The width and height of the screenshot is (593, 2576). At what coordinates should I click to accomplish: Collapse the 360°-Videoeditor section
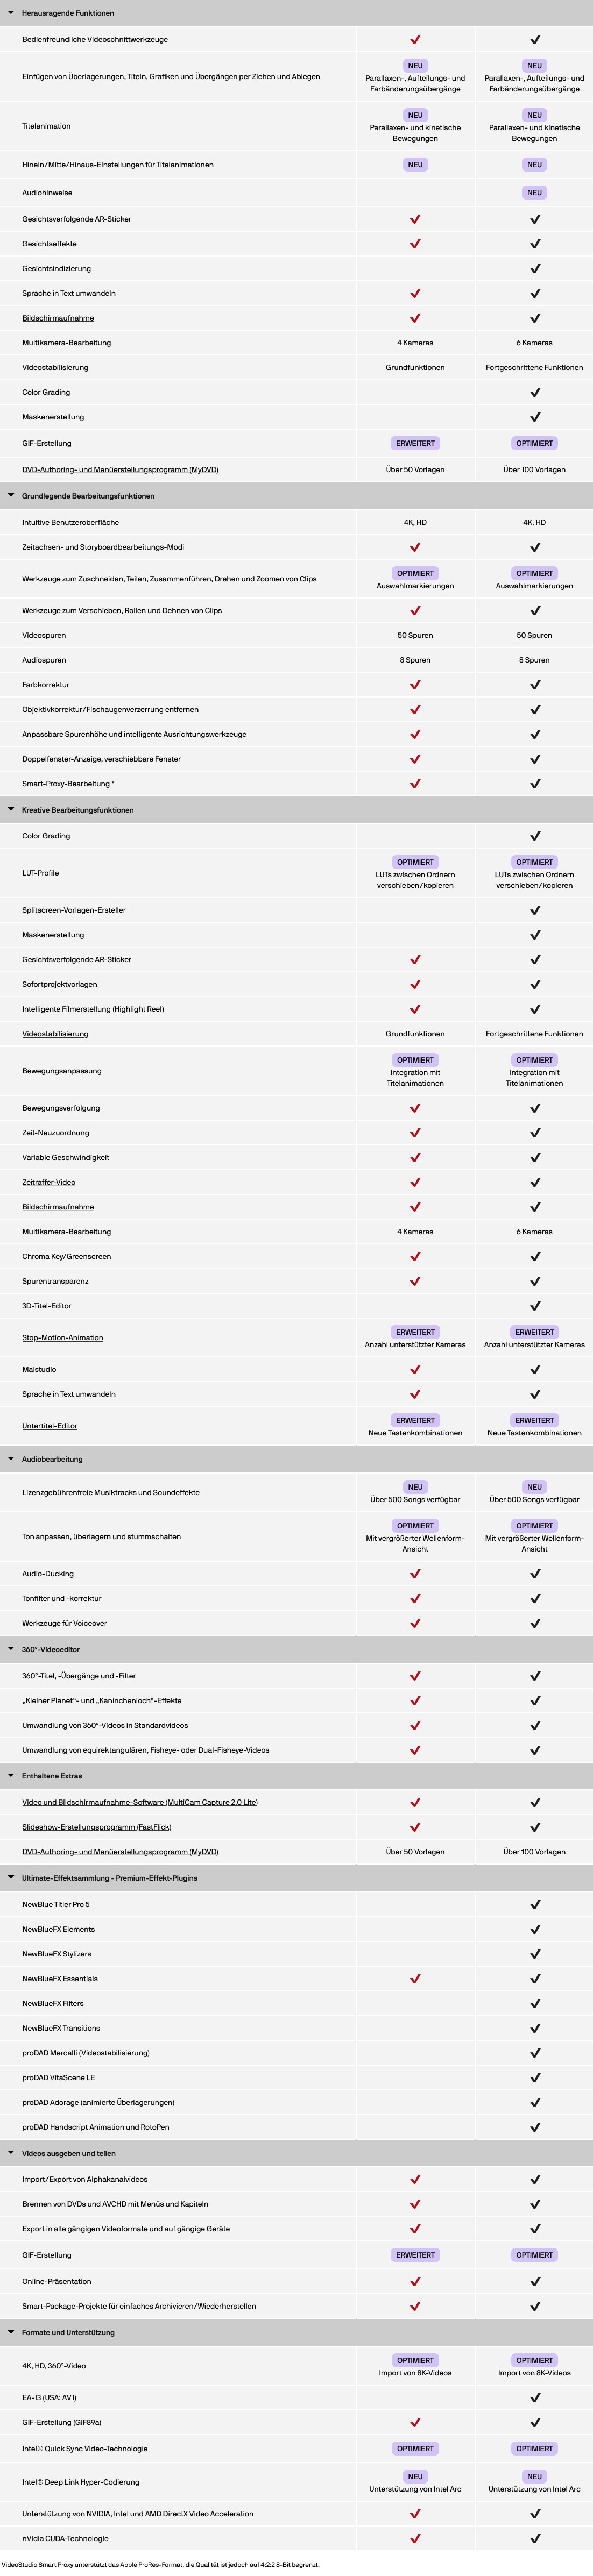coord(11,1649)
